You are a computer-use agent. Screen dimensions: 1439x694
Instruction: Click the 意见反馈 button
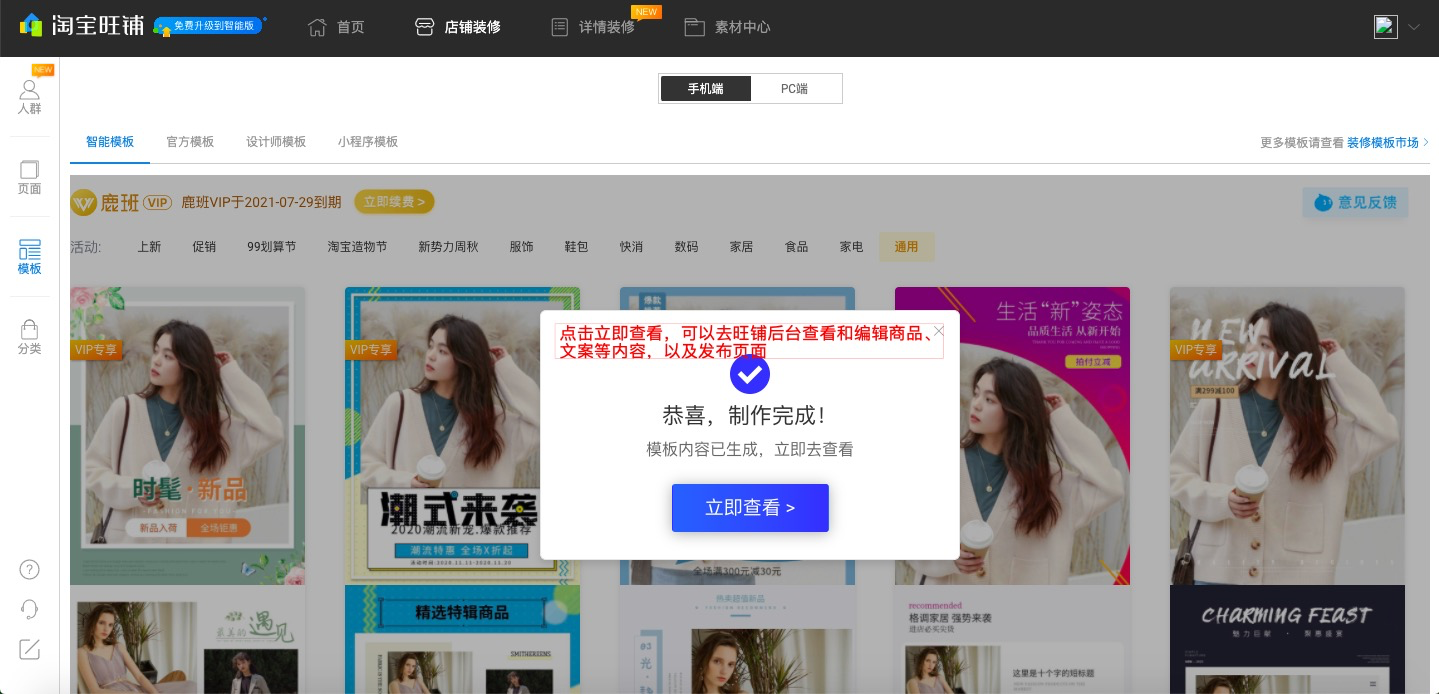[1356, 202]
